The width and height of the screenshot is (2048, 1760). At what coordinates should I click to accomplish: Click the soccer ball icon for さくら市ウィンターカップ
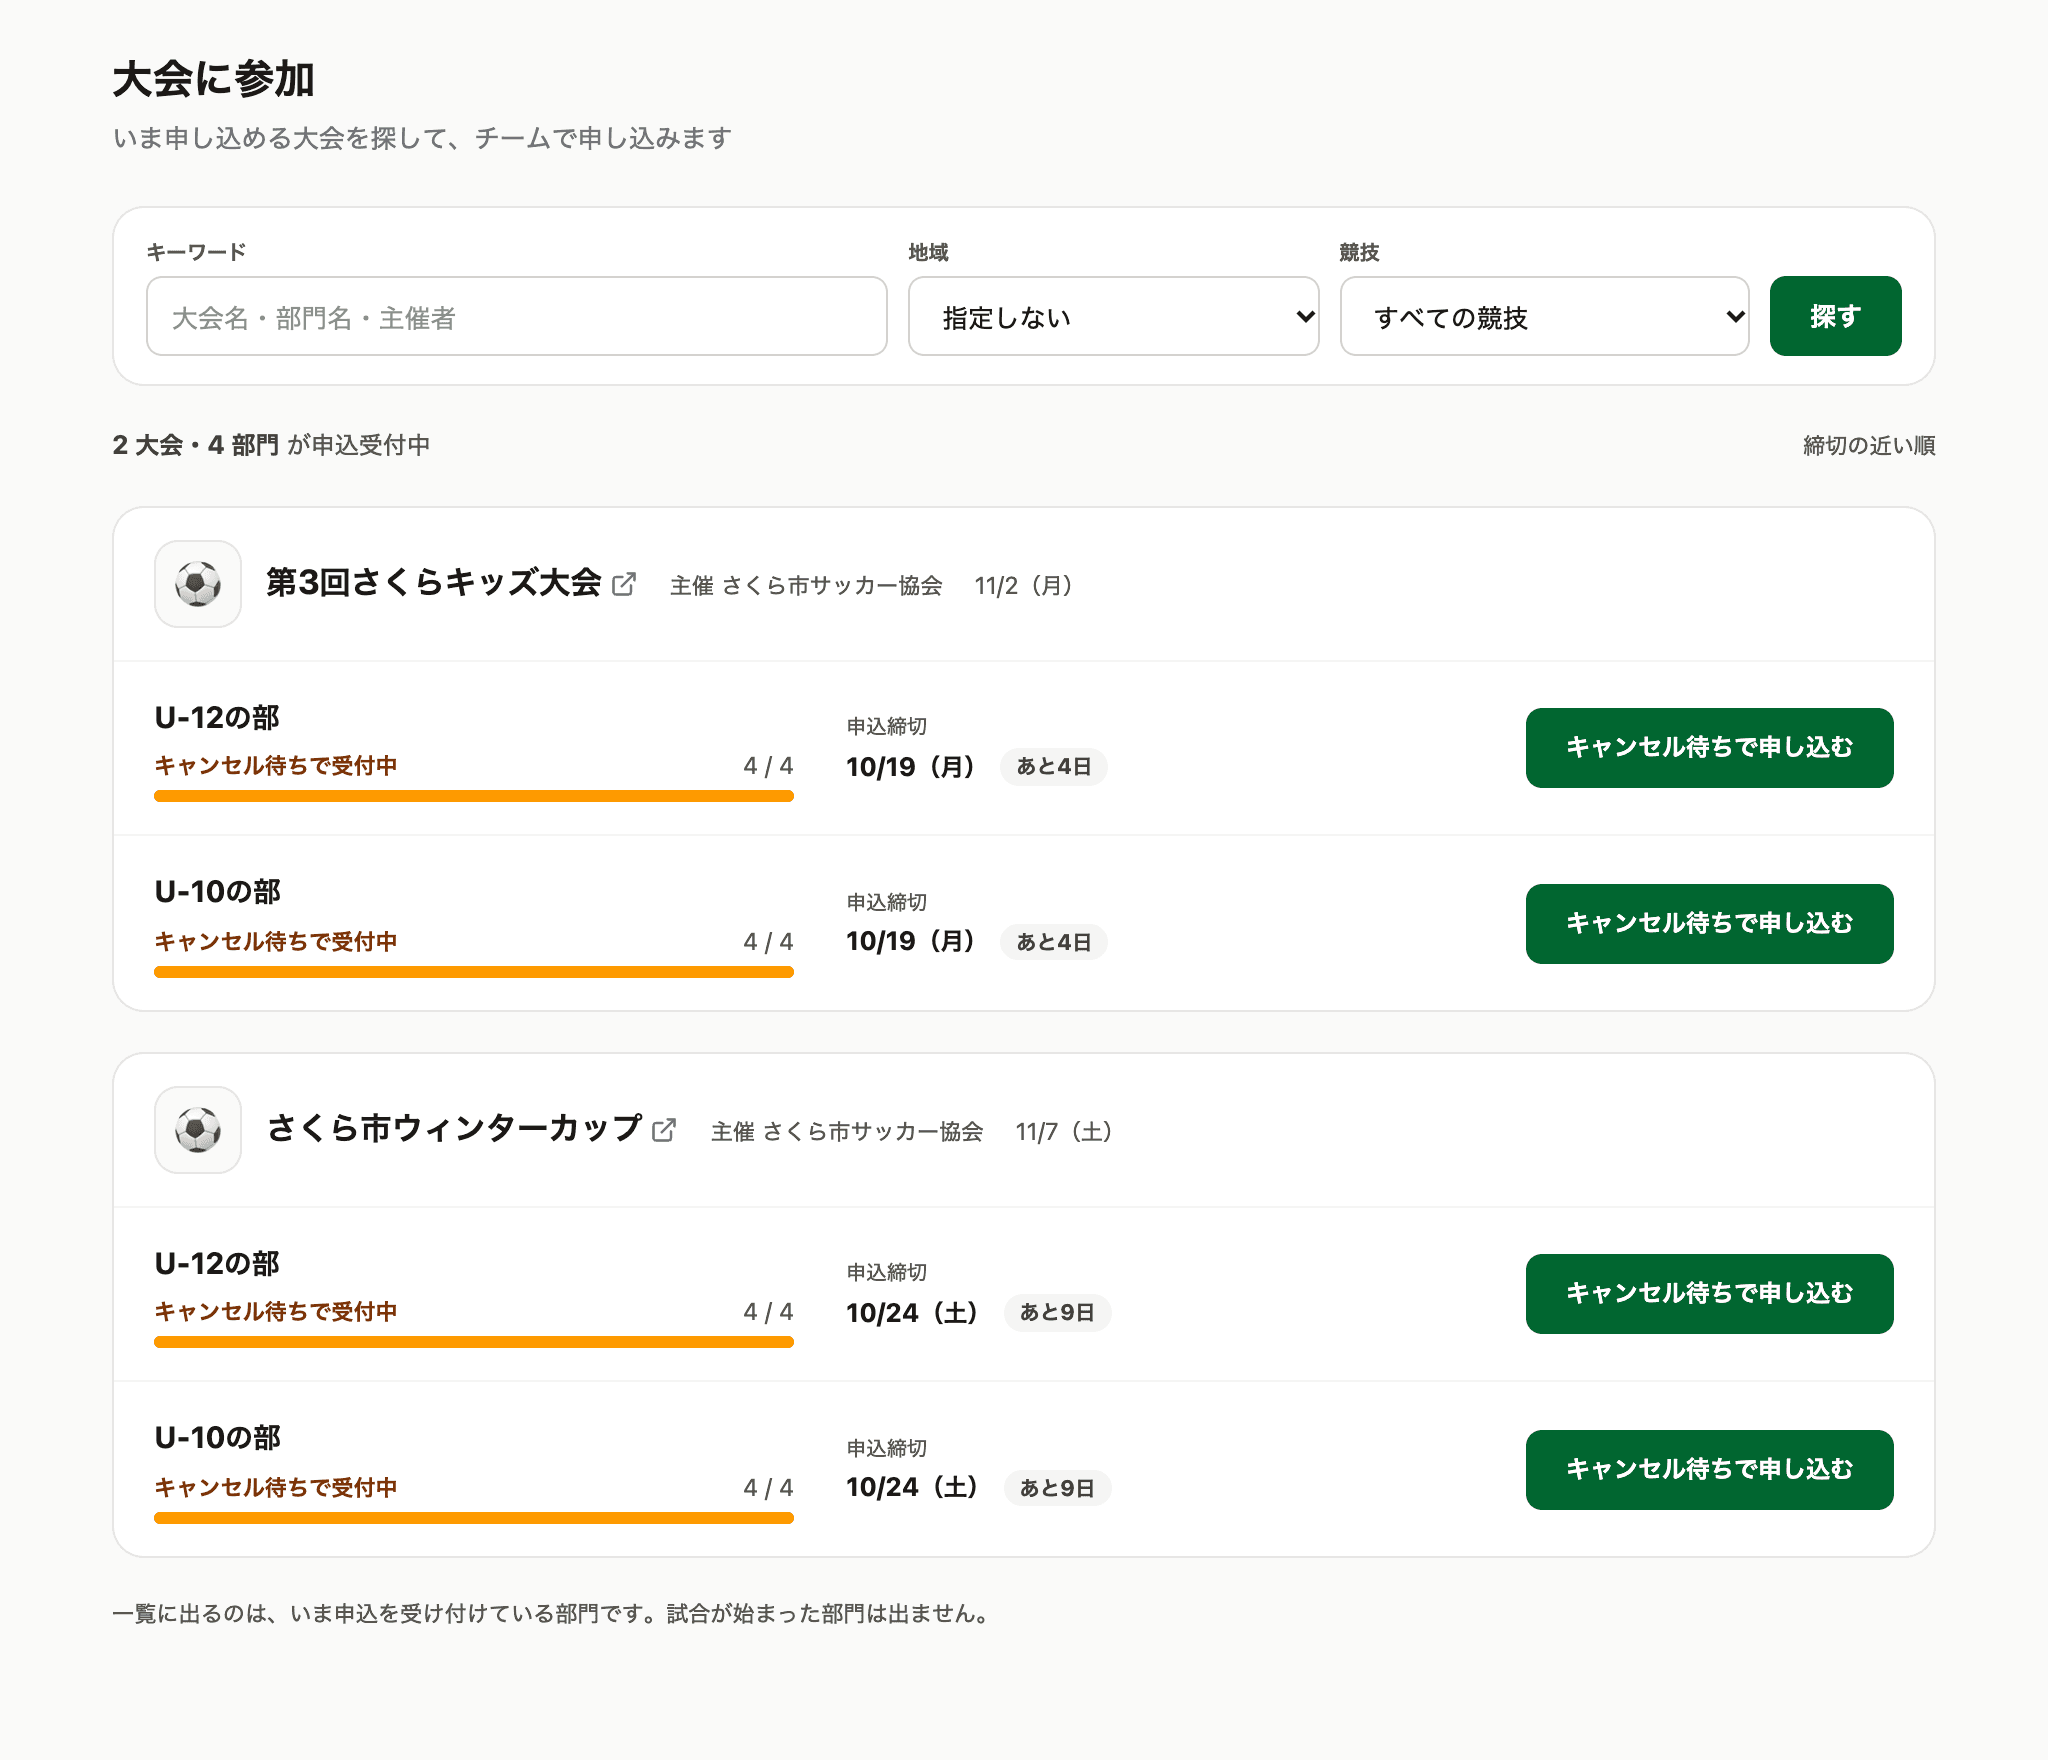[x=198, y=1130]
